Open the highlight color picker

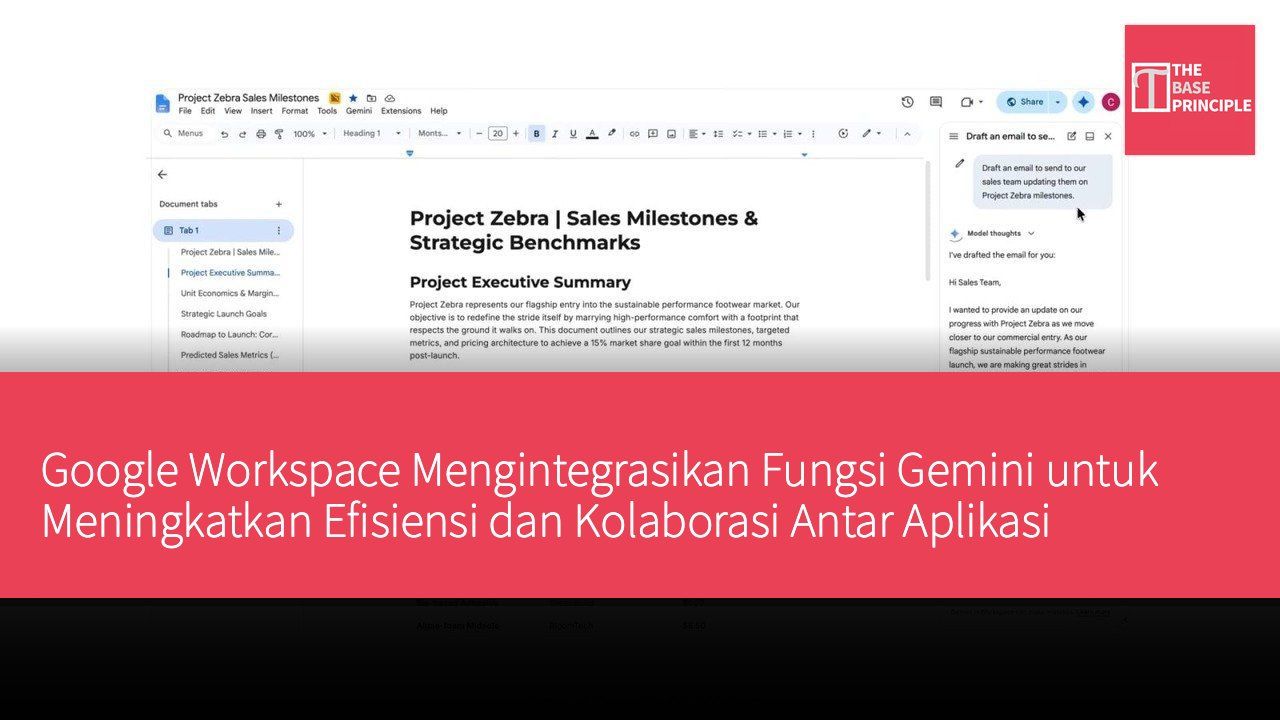(611, 133)
